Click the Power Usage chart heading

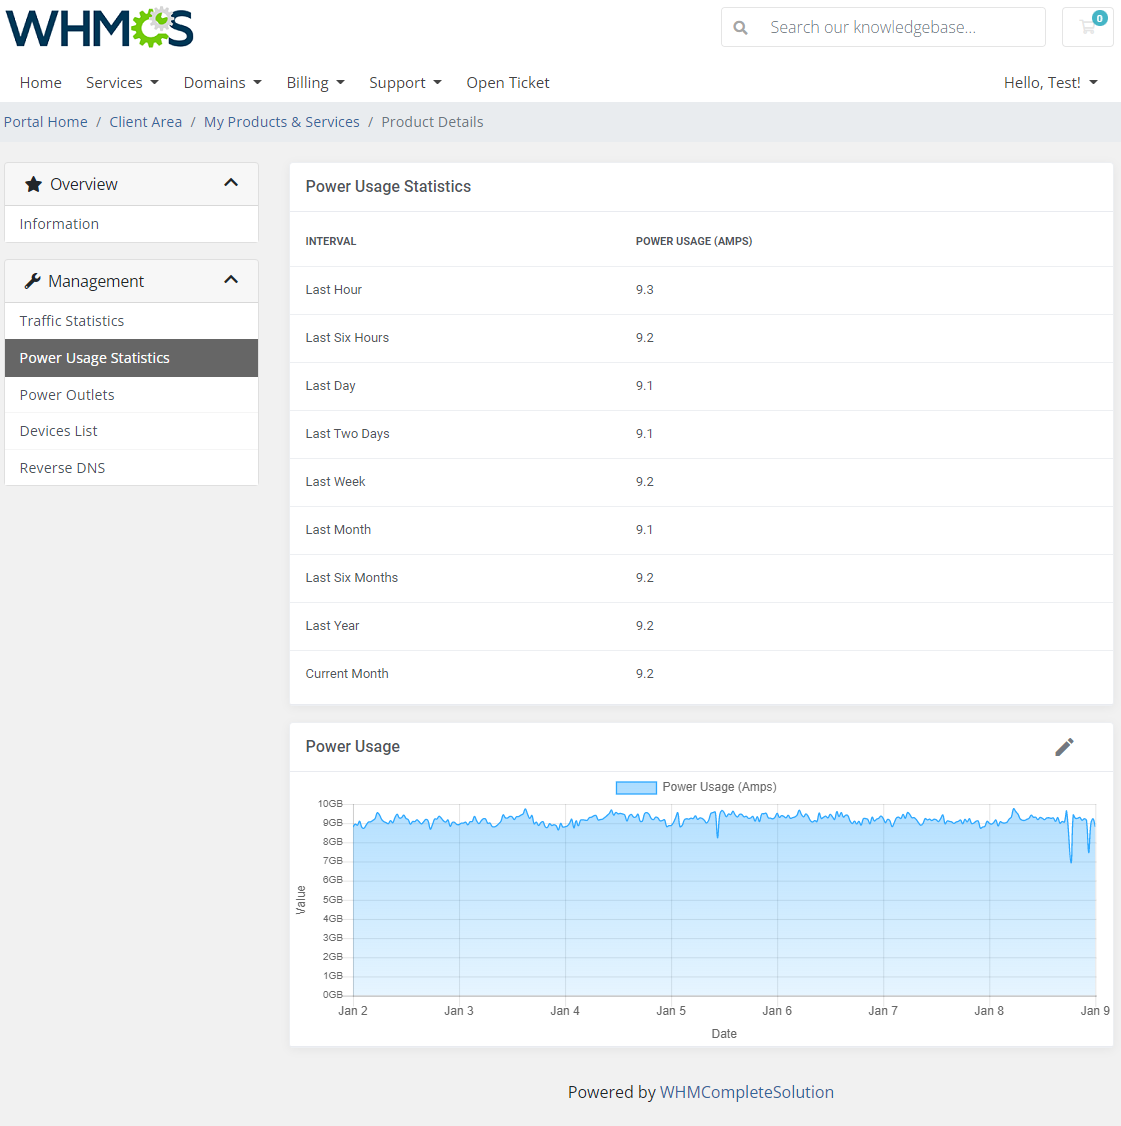(353, 747)
